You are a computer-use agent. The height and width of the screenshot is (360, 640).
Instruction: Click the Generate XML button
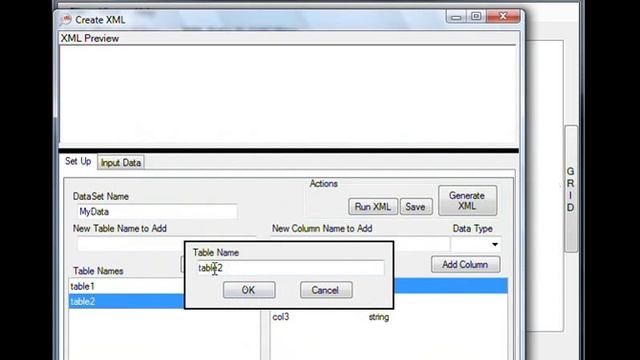click(467, 200)
